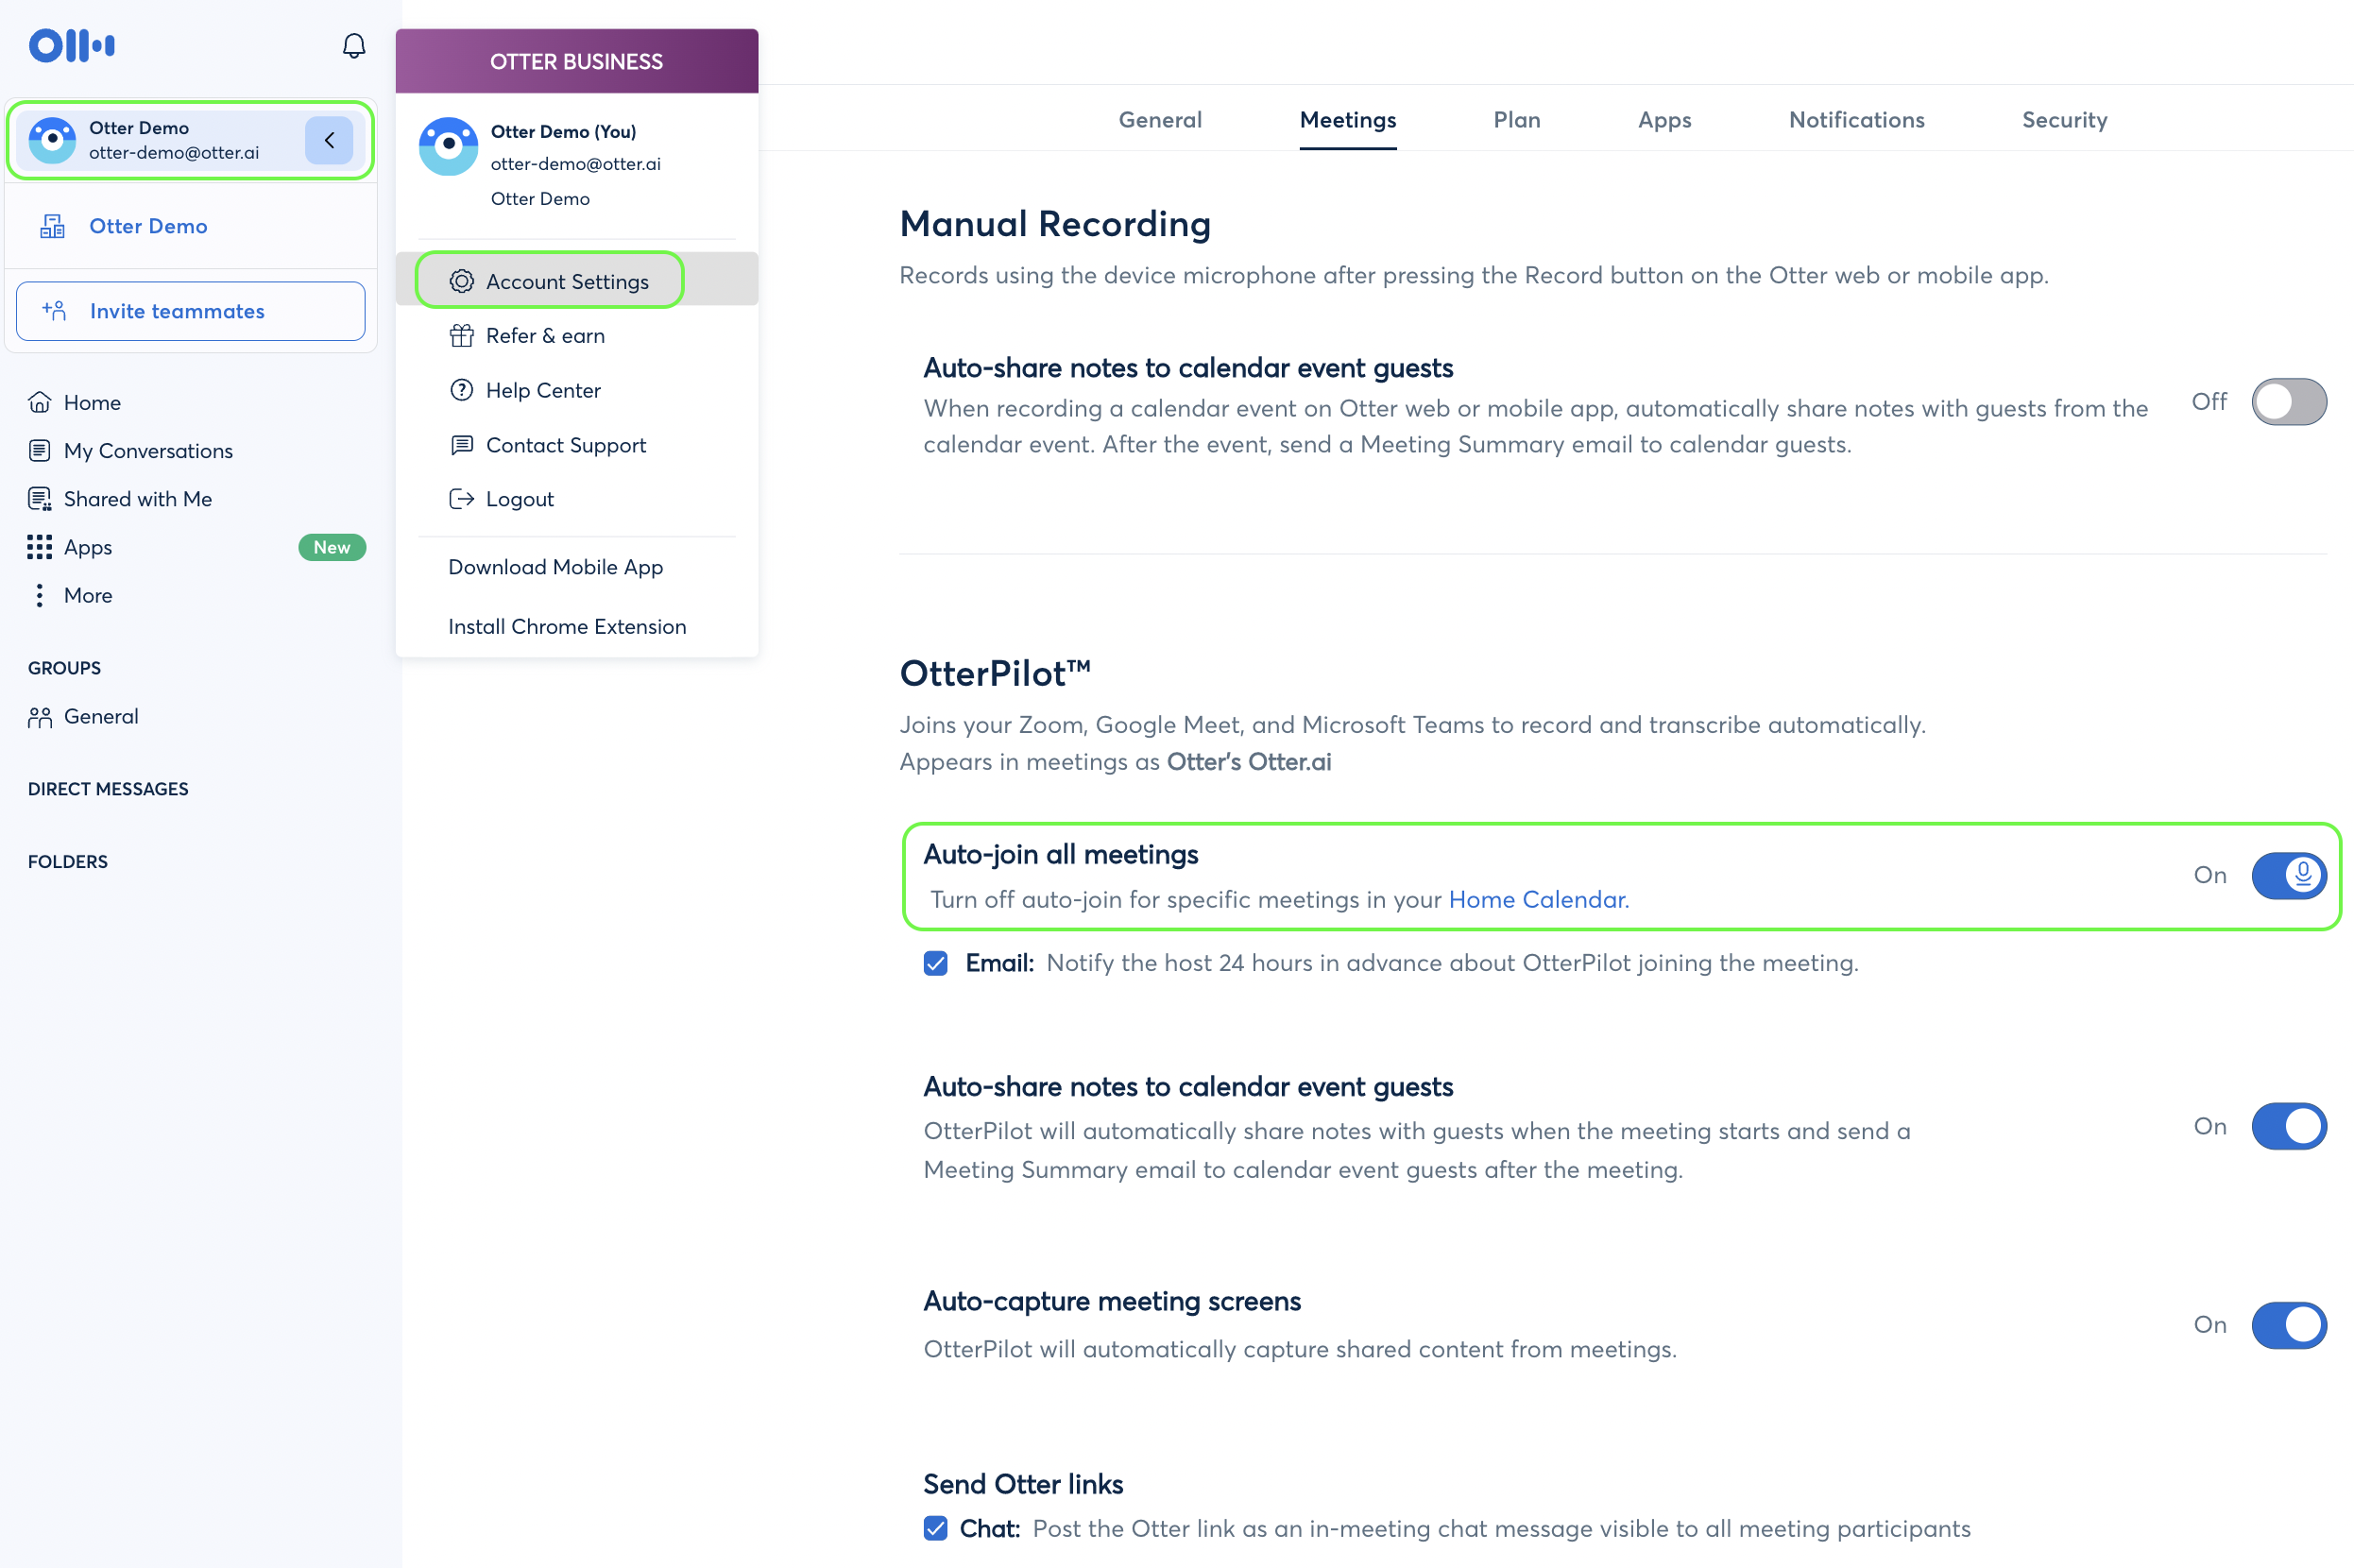Screen dimensions: 2354x1568
Task: Expand the General group under GROUPS
Action: tap(101, 716)
